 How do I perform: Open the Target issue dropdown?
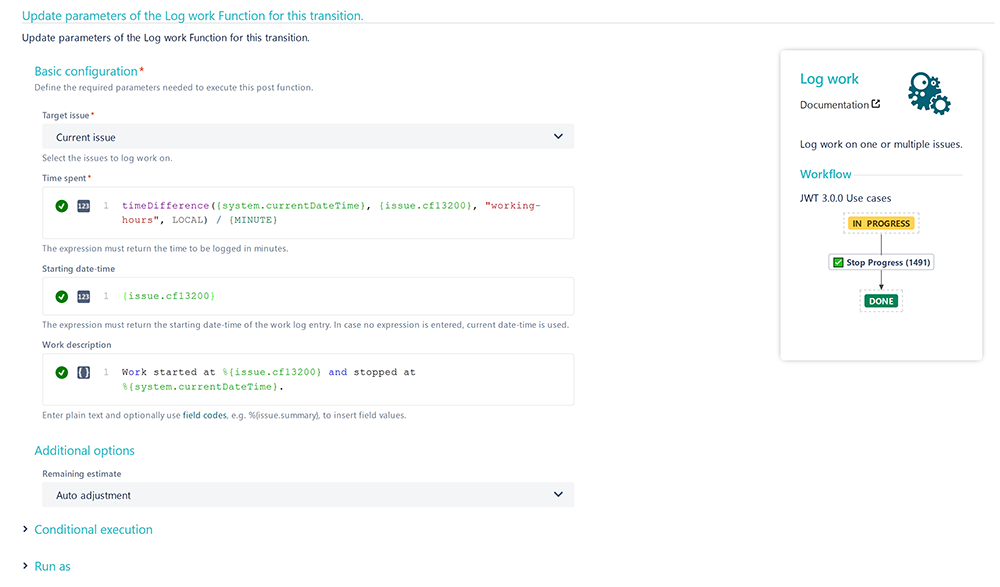pyautogui.click(x=308, y=137)
